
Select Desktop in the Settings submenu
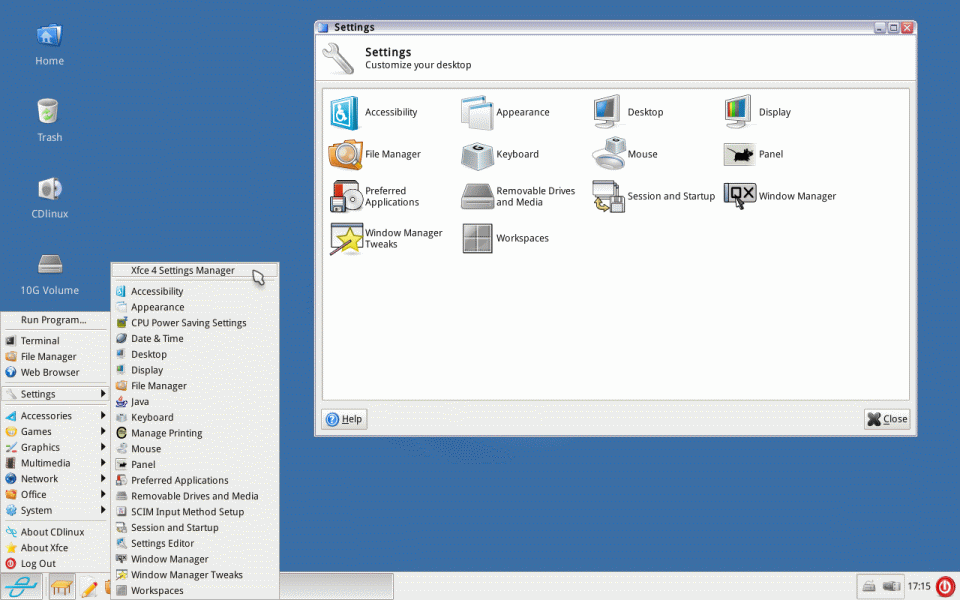[x=195, y=355]
